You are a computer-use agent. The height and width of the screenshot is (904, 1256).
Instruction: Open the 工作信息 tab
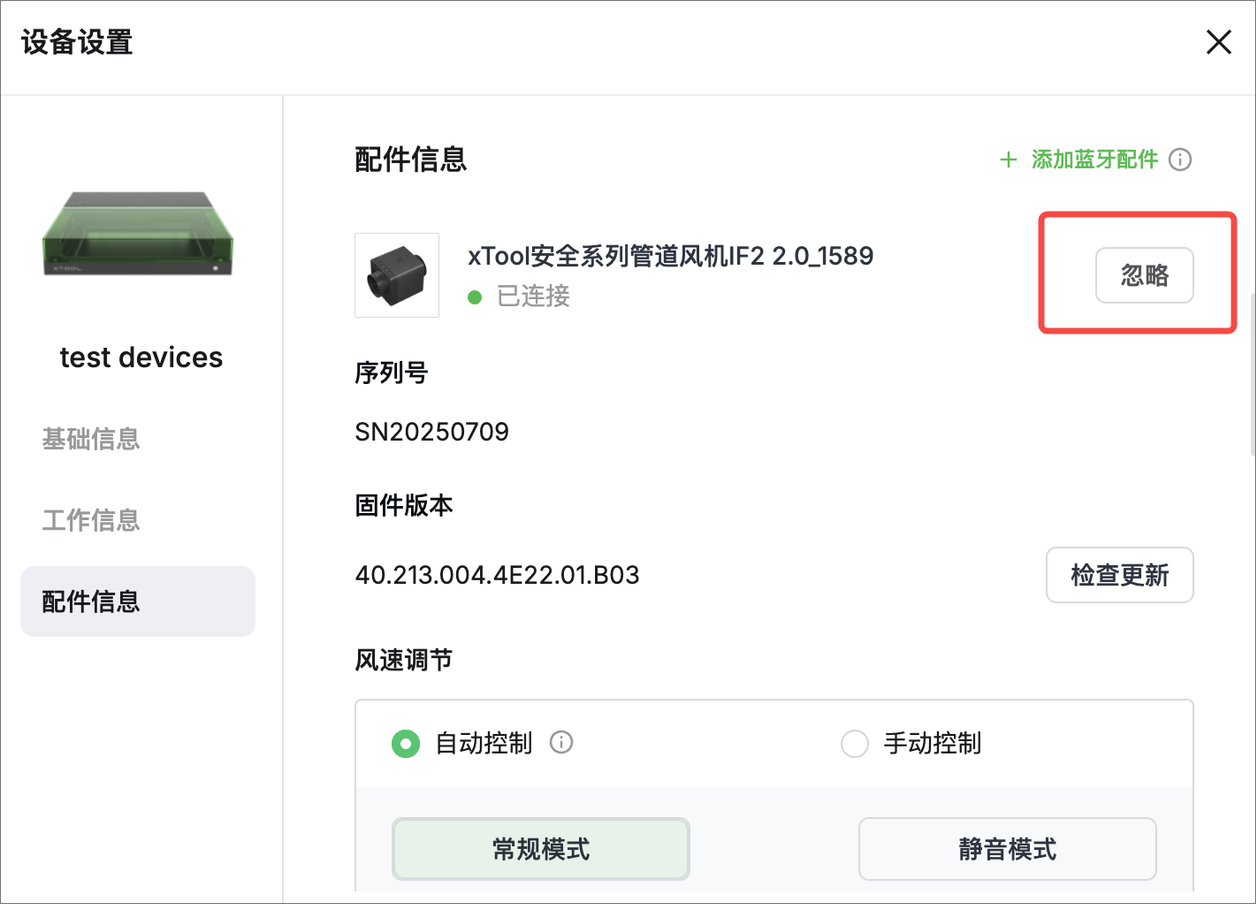(91, 520)
